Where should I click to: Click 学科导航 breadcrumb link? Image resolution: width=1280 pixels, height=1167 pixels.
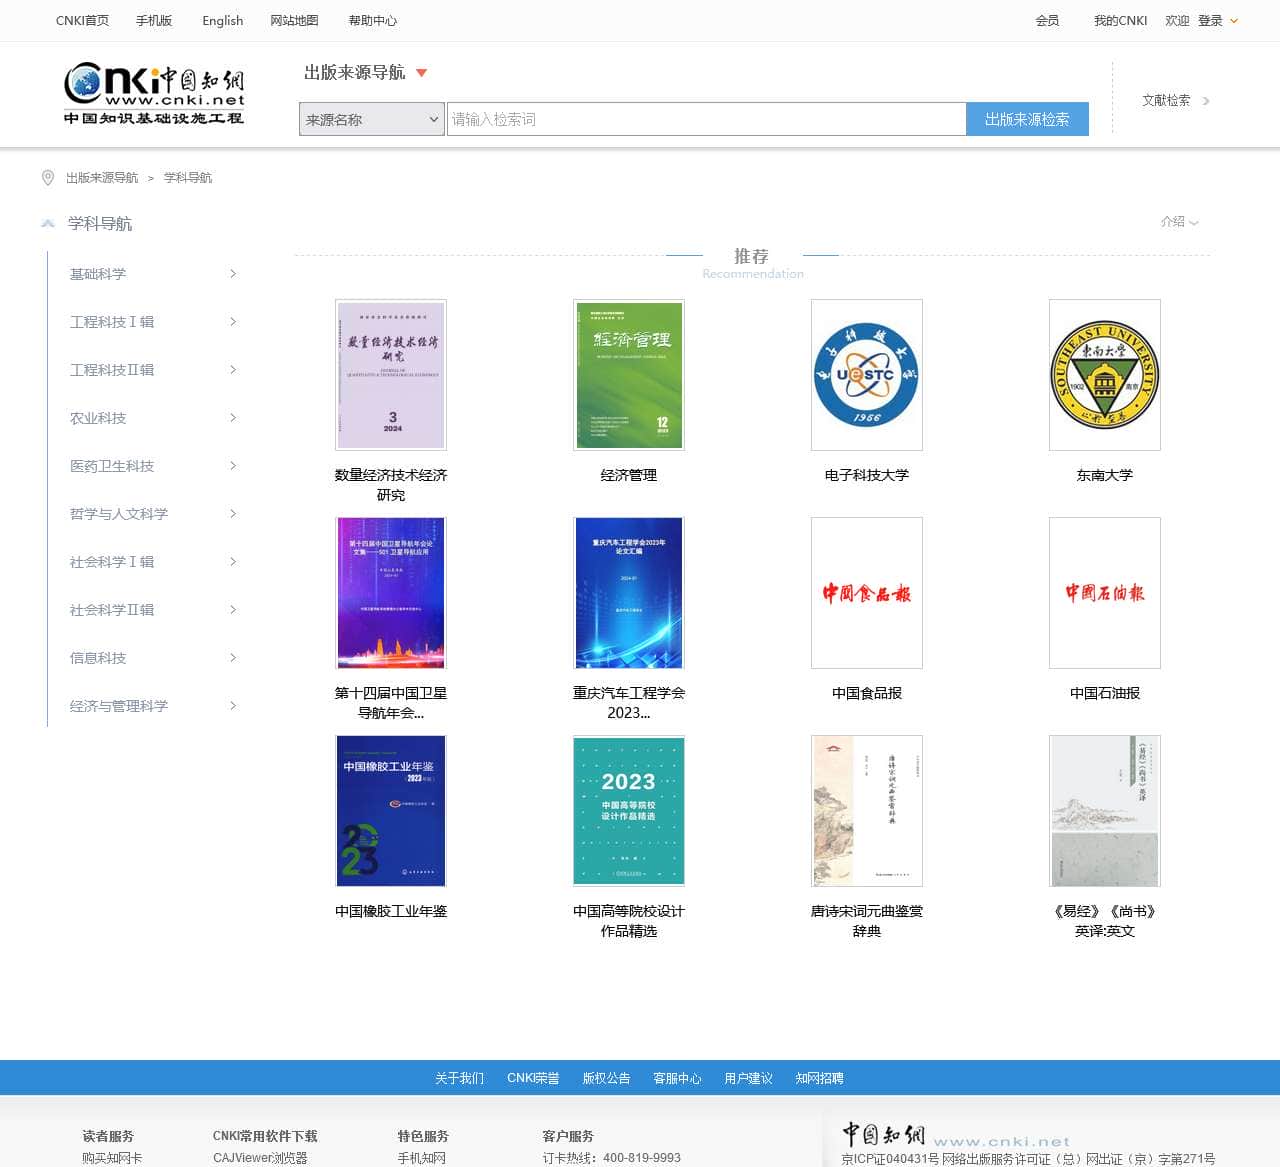pos(188,178)
